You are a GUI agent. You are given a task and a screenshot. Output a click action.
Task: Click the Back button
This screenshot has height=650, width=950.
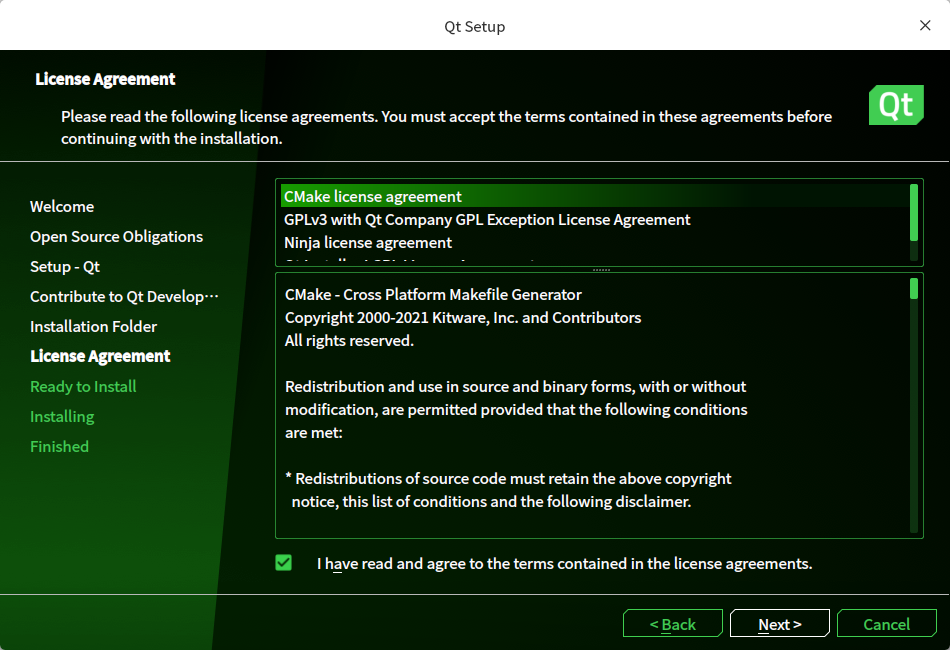[672, 623]
